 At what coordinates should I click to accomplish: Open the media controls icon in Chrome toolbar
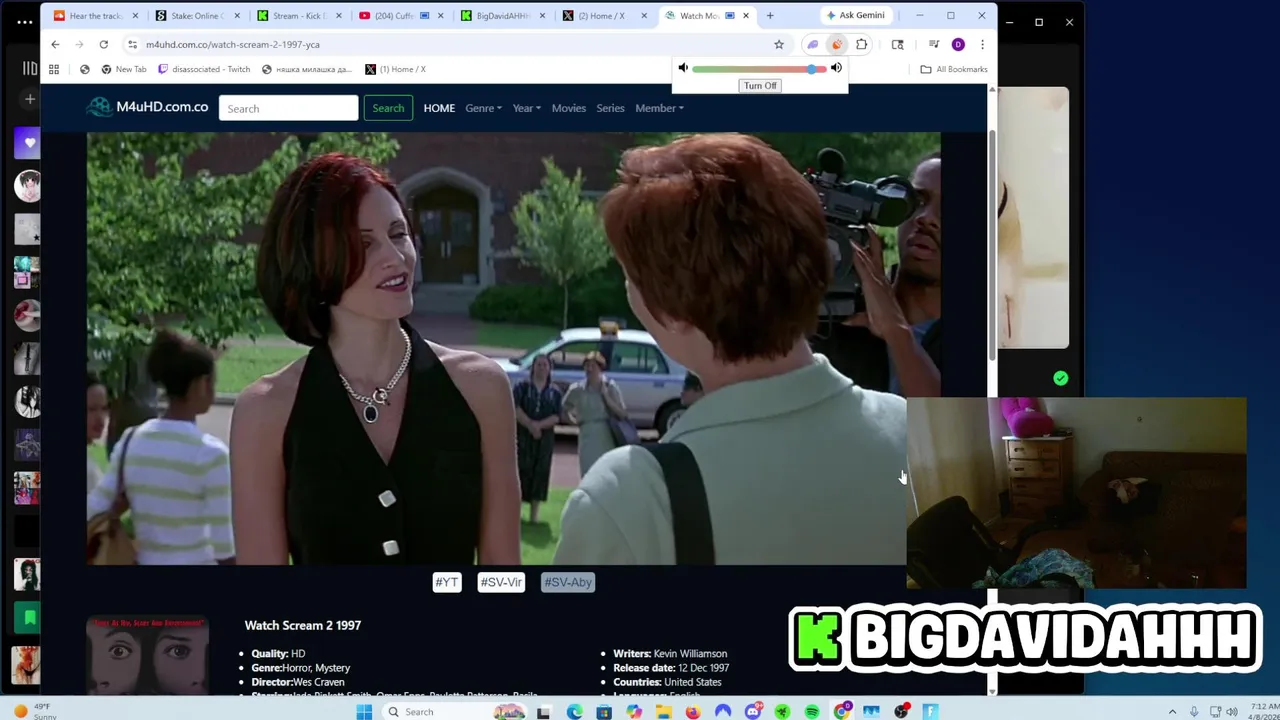[934, 44]
